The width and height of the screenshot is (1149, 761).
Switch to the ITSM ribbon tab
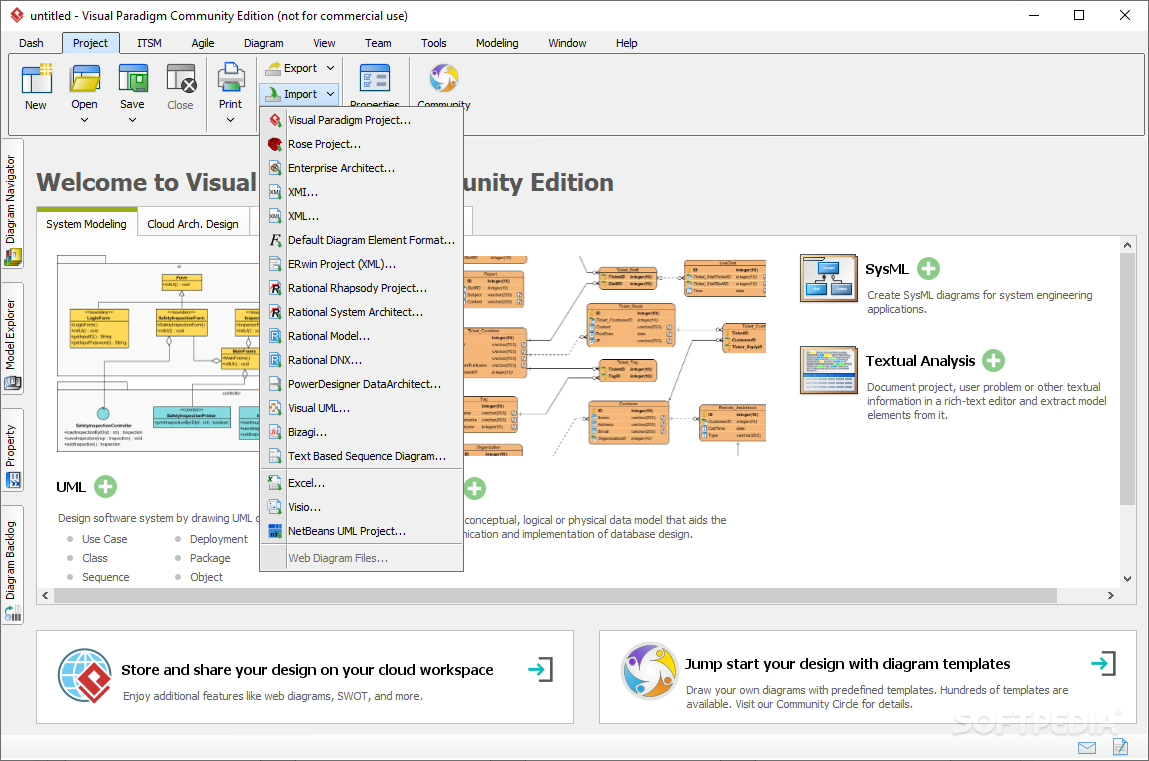click(x=149, y=43)
